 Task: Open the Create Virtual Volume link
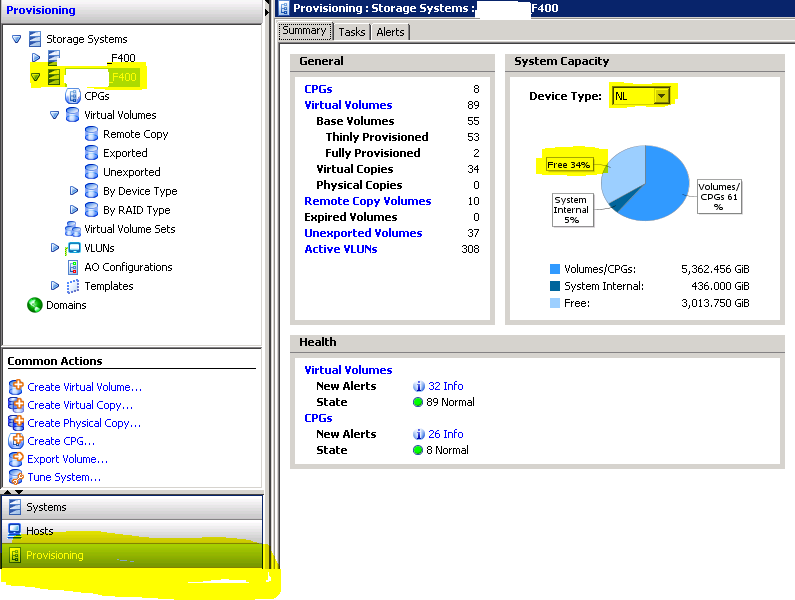click(85, 387)
